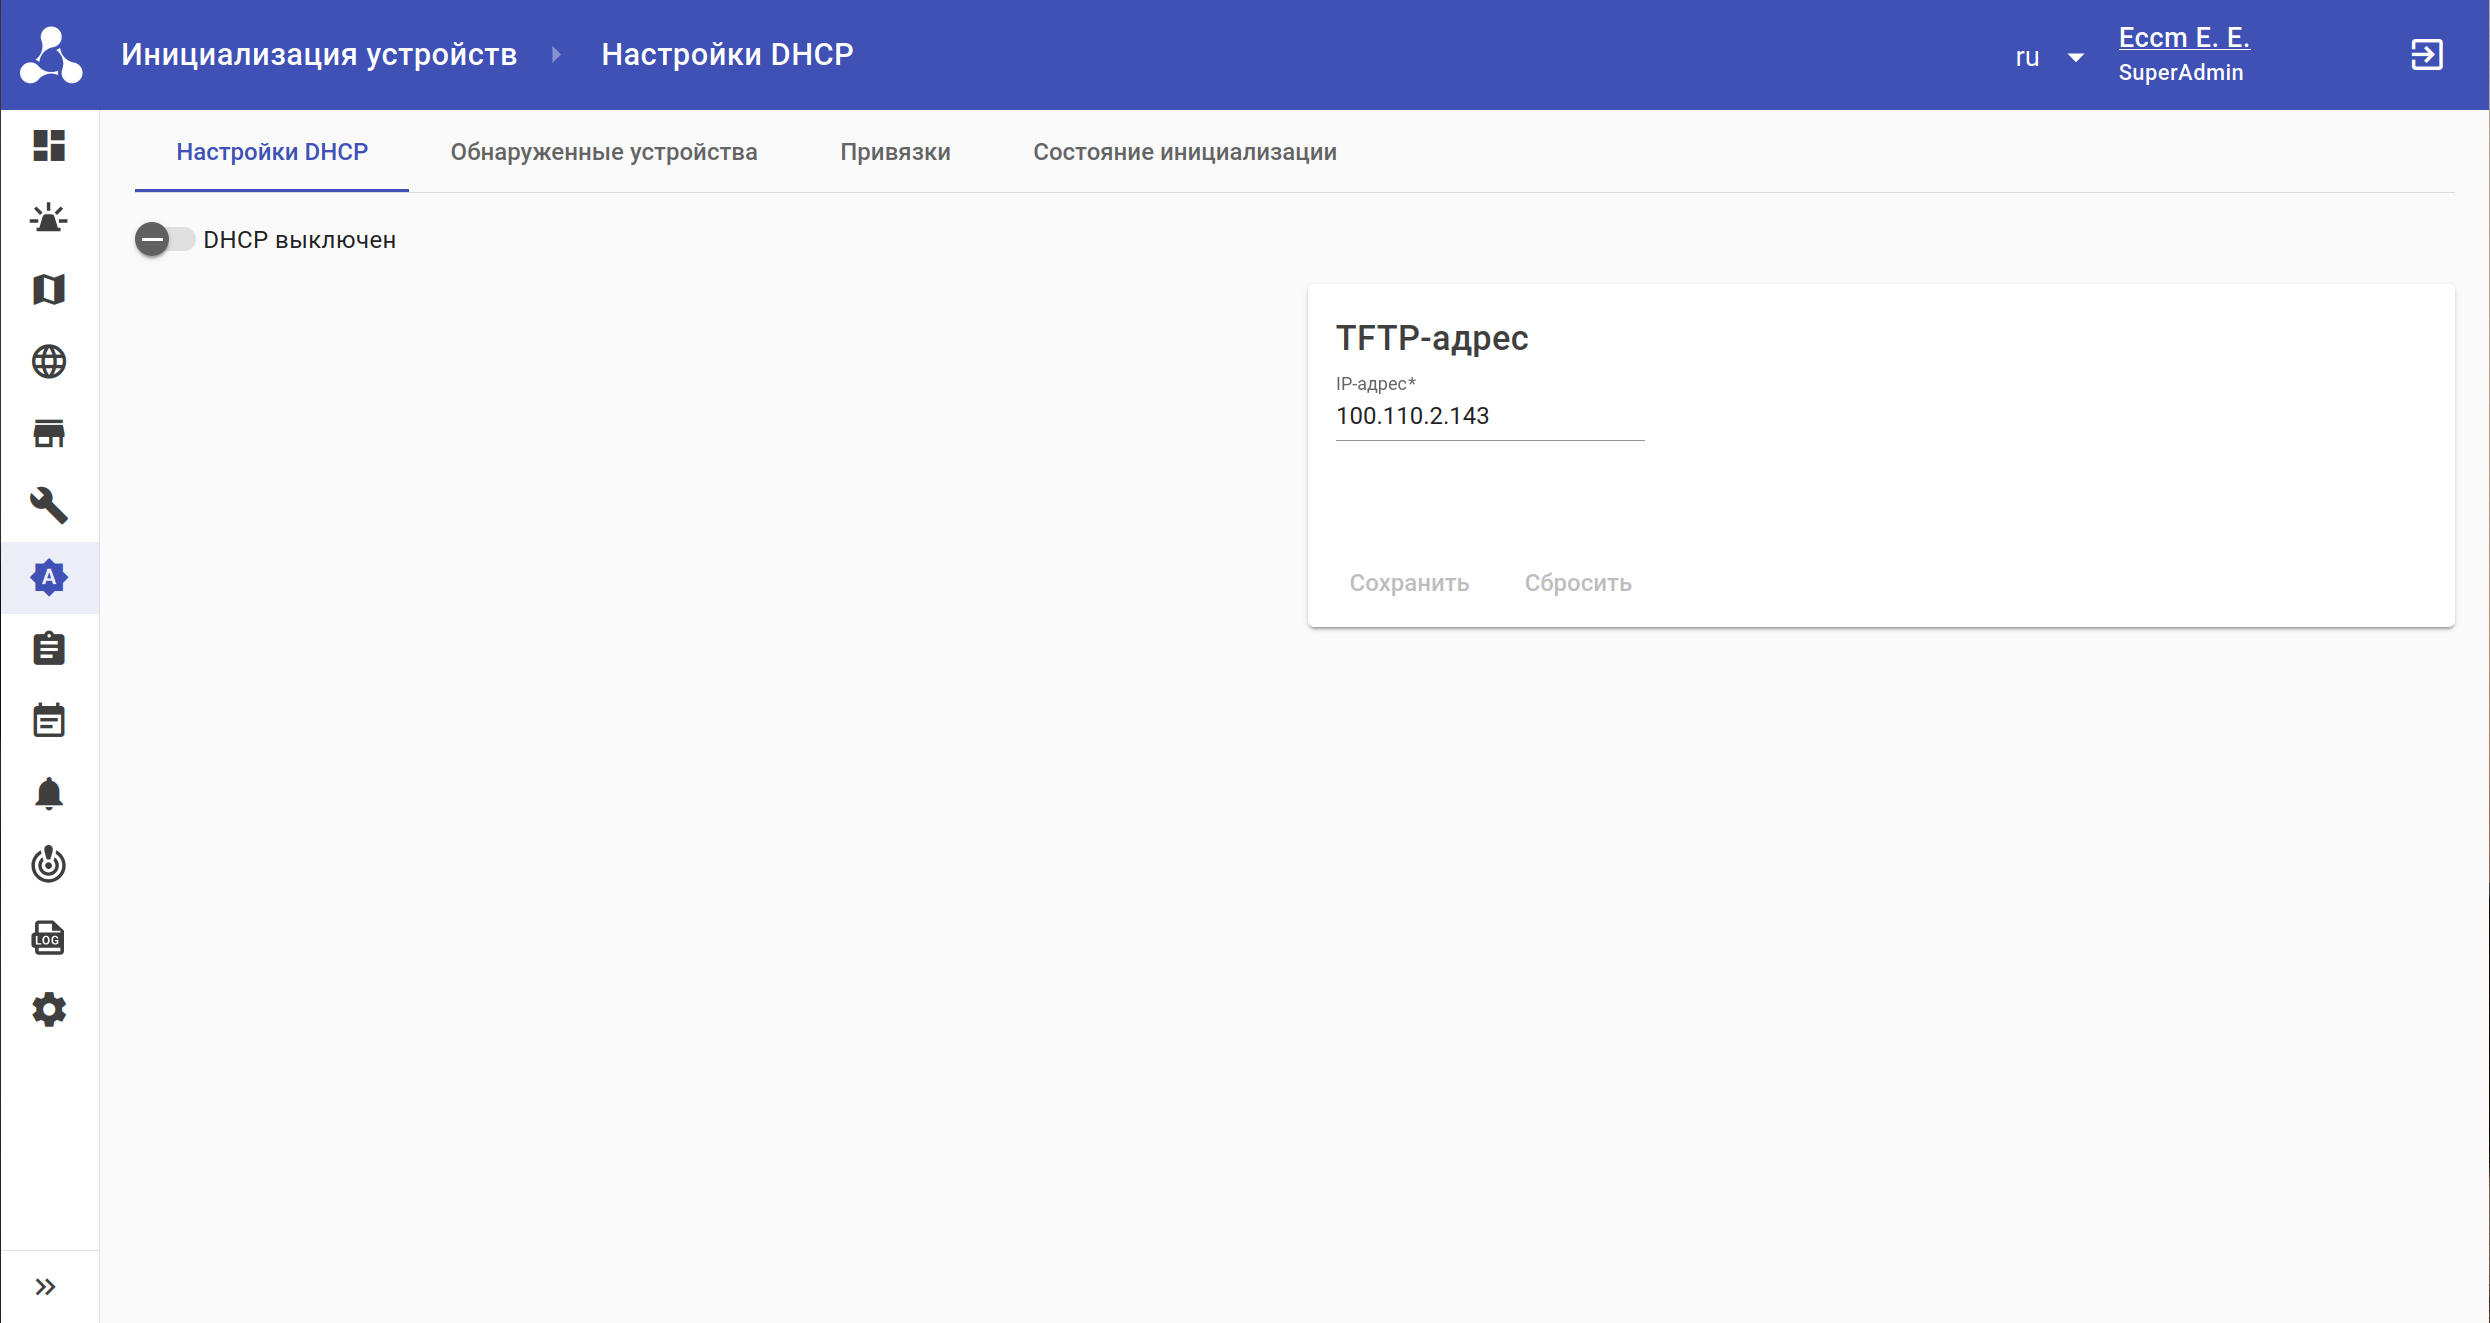Open the LOG file icon in sidebar
The height and width of the screenshot is (1323, 2490).
(x=48, y=938)
